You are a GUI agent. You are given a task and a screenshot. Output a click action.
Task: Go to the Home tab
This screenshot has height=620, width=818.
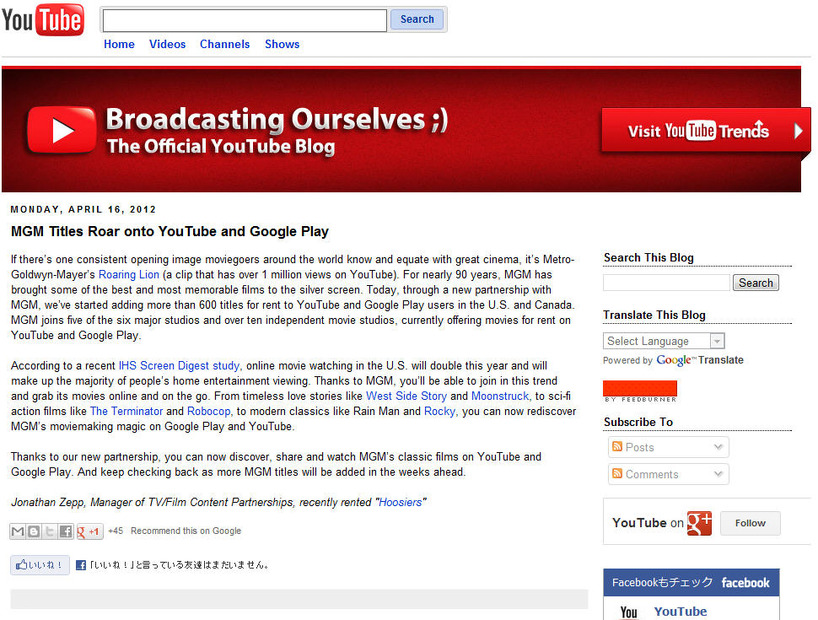[119, 44]
